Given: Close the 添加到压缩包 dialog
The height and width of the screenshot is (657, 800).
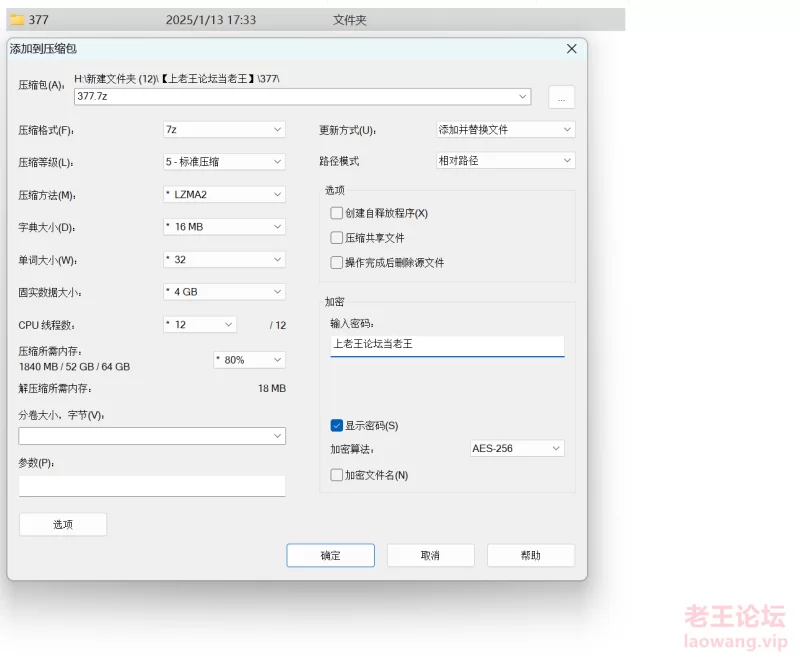Looking at the screenshot, I should 571,48.
